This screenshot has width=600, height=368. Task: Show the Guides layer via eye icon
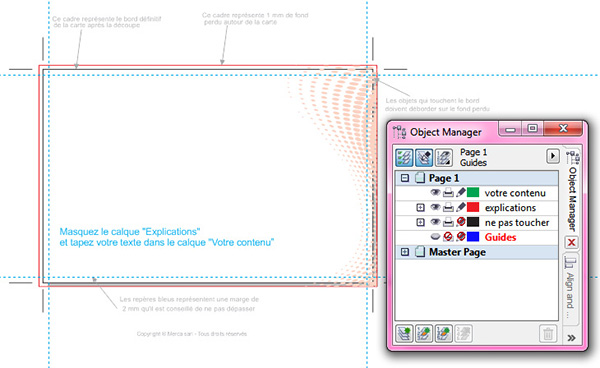[x=435, y=237]
